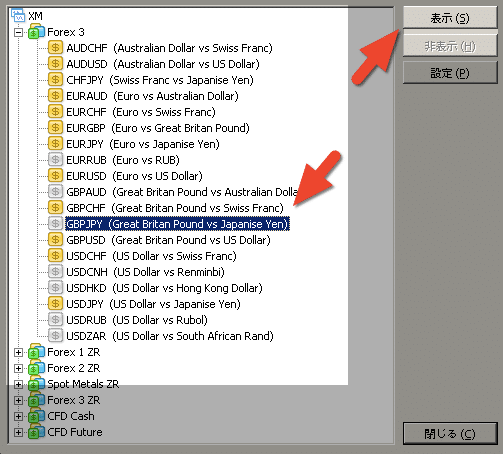This screenshot has width=503, height=454.
Task: Click the CFD Cash folder icon
Action: (x=36, y=416)
